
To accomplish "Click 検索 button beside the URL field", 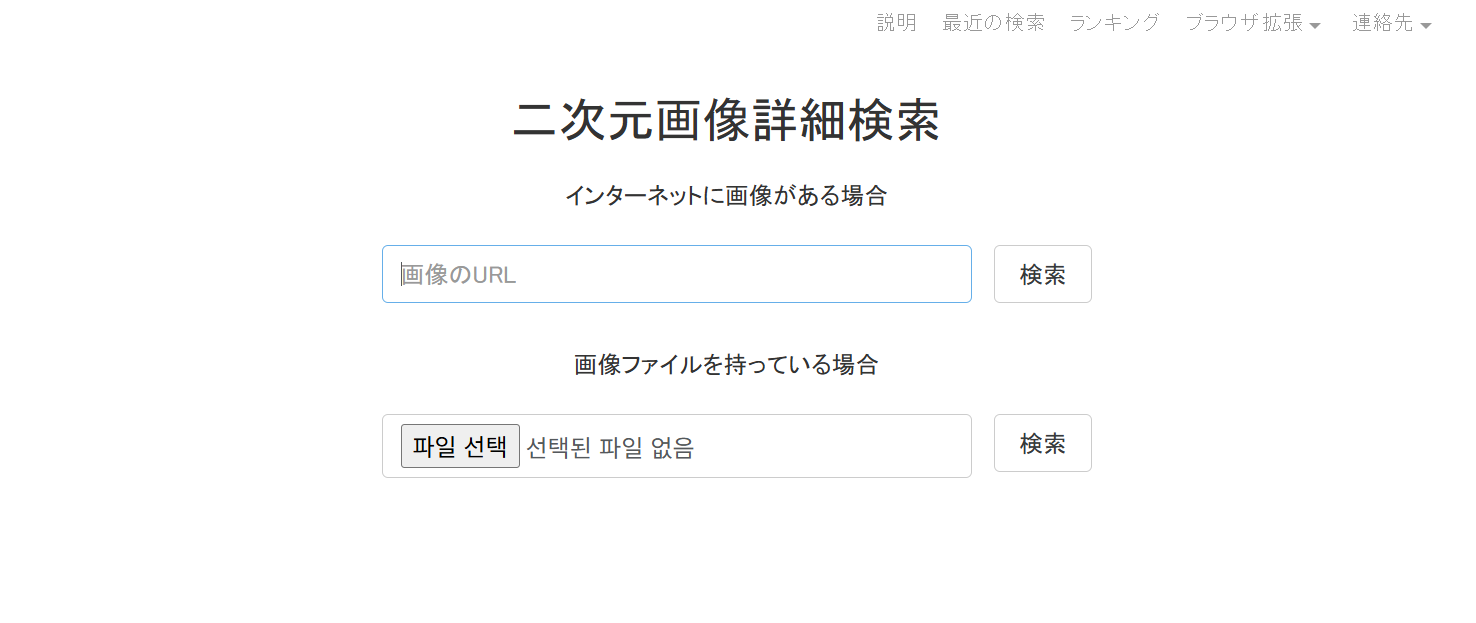I will click(1043, 274).
